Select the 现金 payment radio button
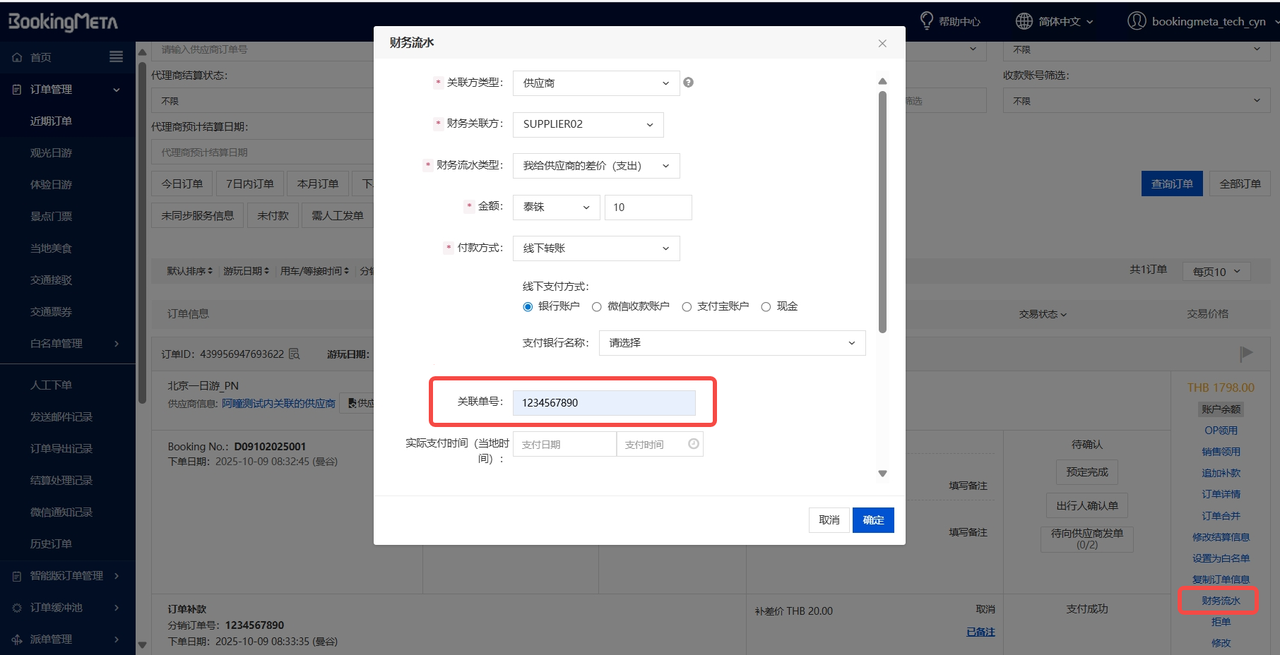This screenshot has width=1280, height=655. (767, 307)
